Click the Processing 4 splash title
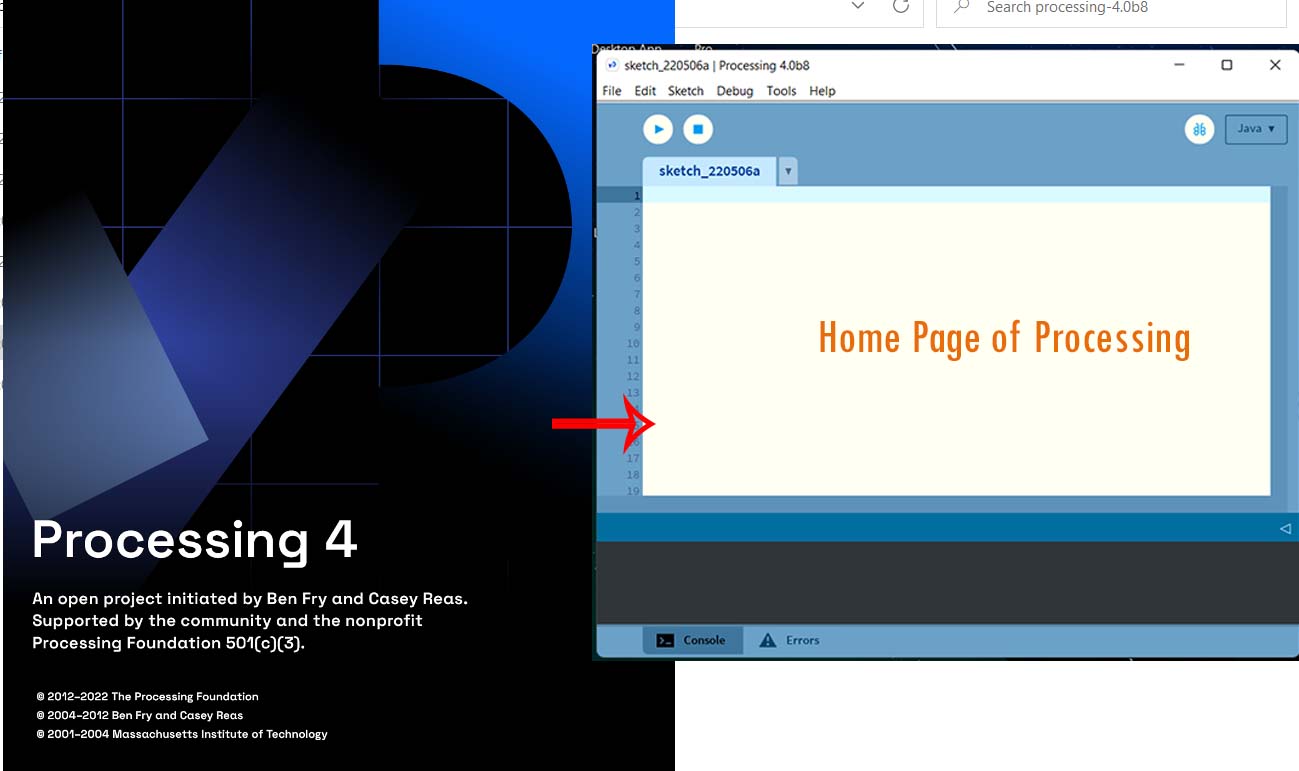This screenshot has height=771, width=1299. click(x=195, y=540)
